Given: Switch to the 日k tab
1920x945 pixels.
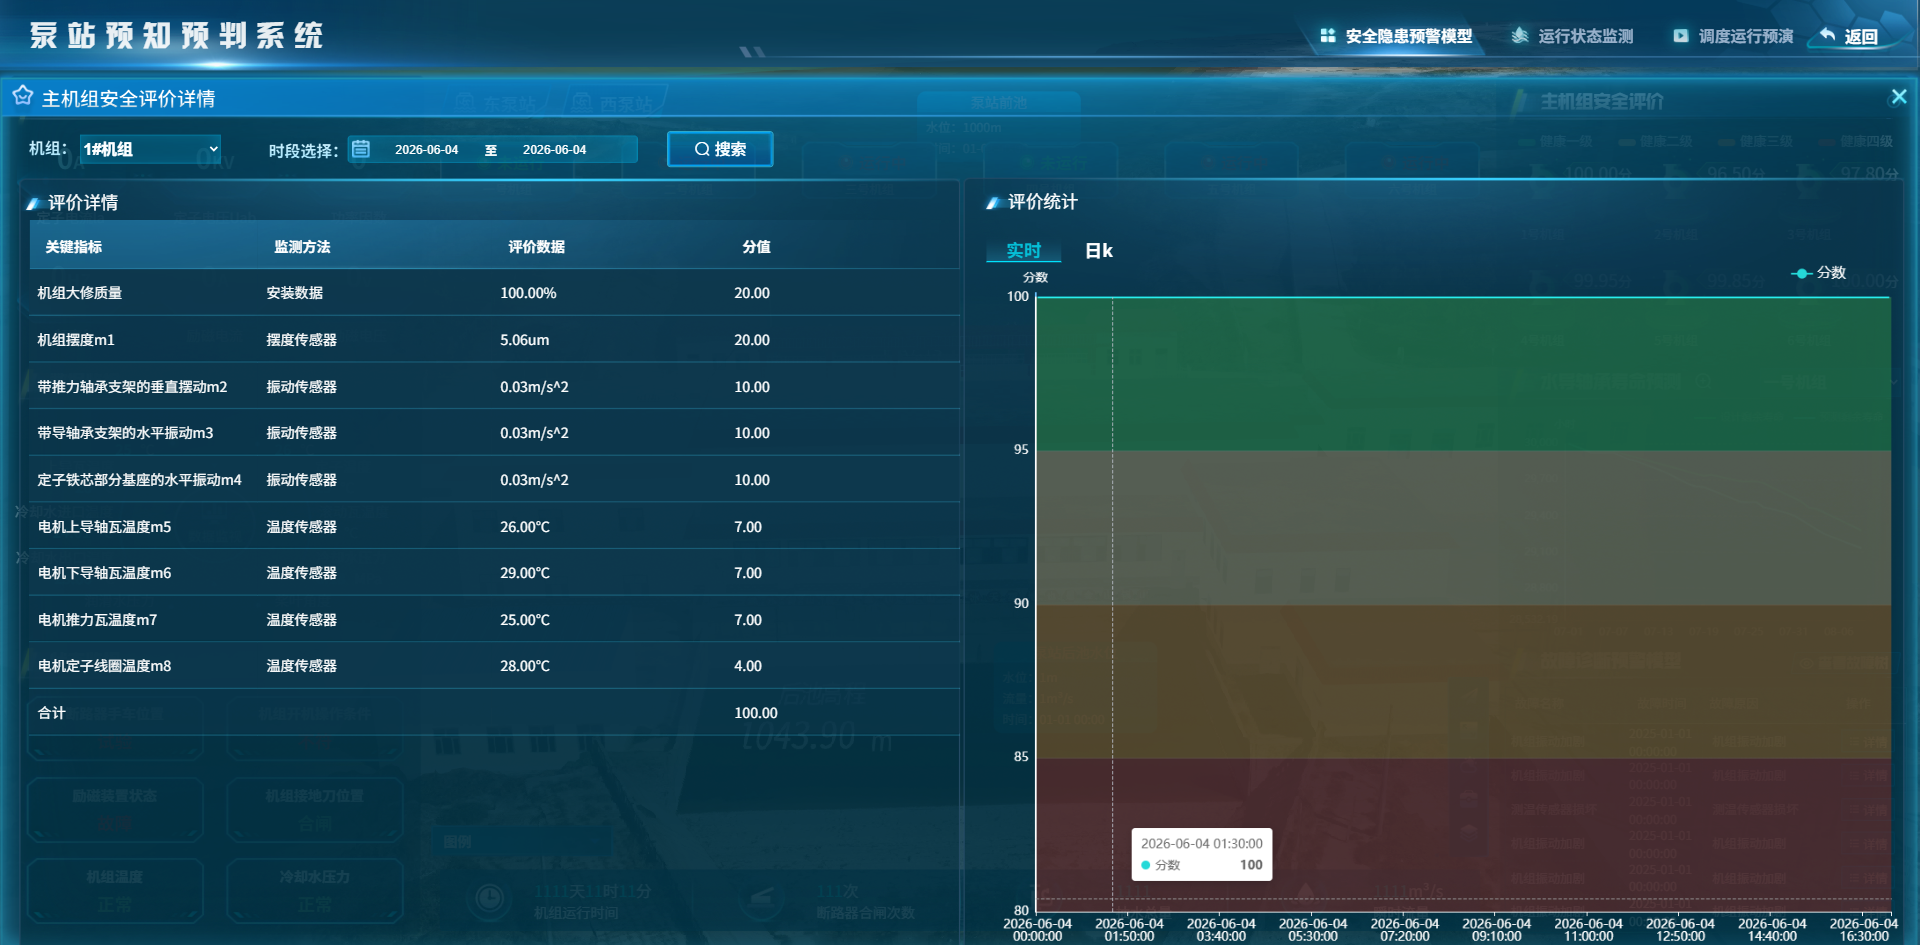Looking at the screenshot, I should [1099, 250].
